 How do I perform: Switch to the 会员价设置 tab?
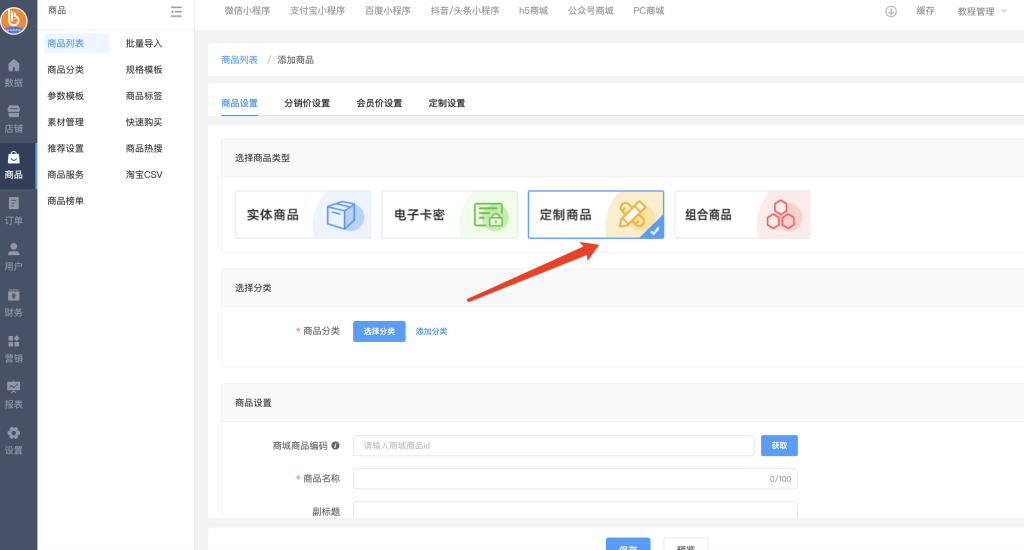coord(379,103)
